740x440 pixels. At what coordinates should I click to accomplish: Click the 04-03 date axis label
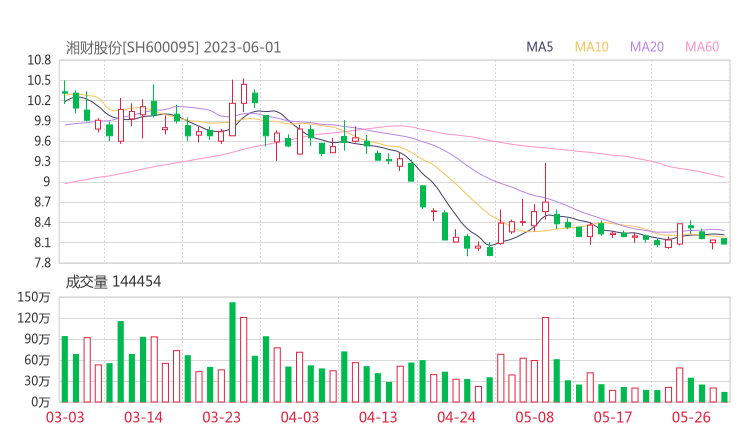(x=300, y=417)
